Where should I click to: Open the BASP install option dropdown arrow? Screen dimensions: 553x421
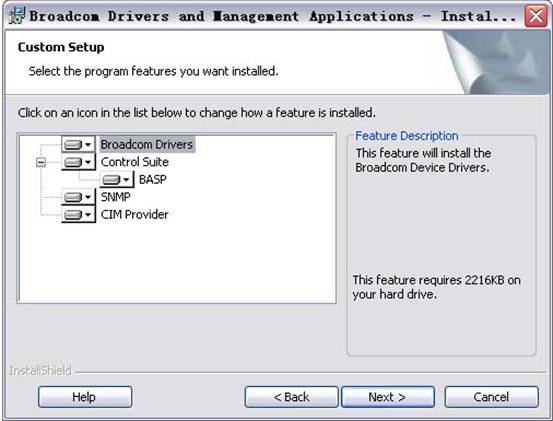126,180
